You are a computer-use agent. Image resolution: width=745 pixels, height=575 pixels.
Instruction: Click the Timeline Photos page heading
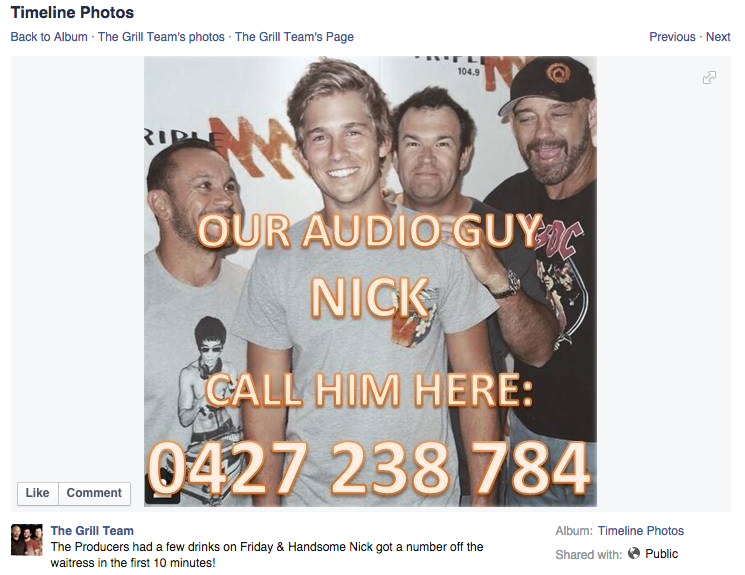[x=72, y=12]
